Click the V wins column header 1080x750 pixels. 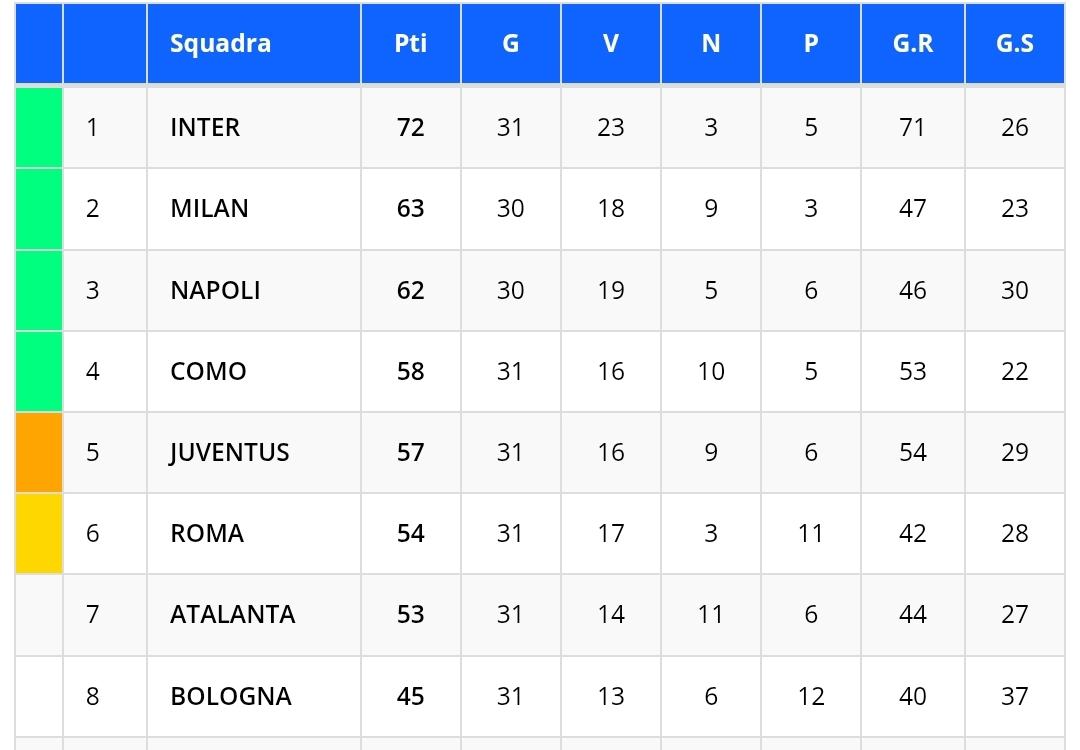(x=610, y=44)
